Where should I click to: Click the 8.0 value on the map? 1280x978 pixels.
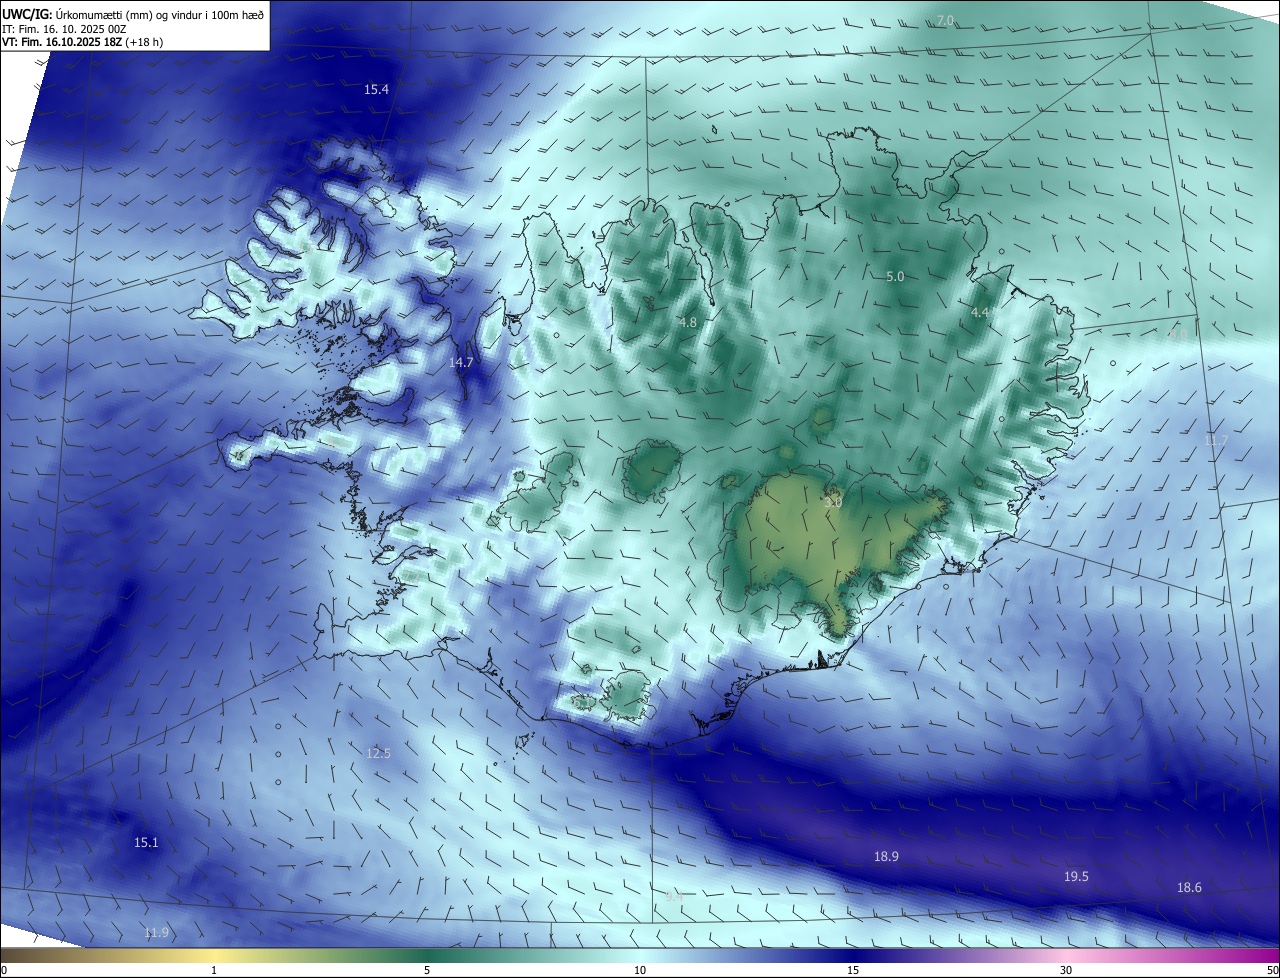tap(1178, 335)
